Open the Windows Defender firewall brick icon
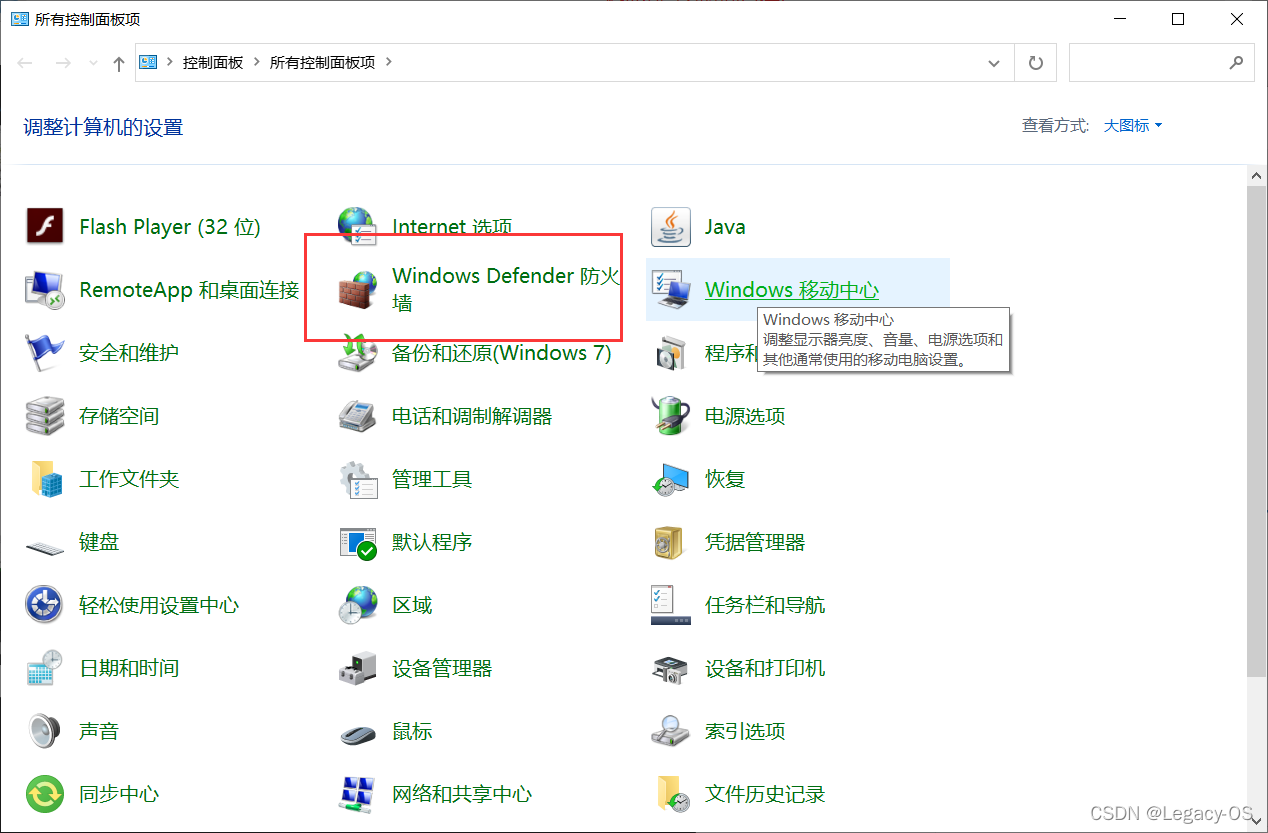This screenshot has height=833, width=1268. [x=357, y=290]
